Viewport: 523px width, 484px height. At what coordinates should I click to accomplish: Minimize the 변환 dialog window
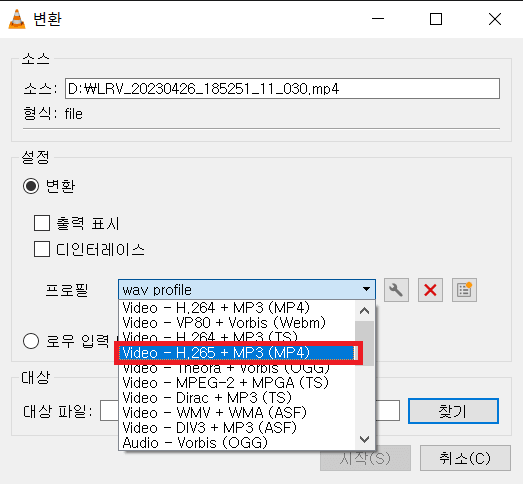coord(378,19)
